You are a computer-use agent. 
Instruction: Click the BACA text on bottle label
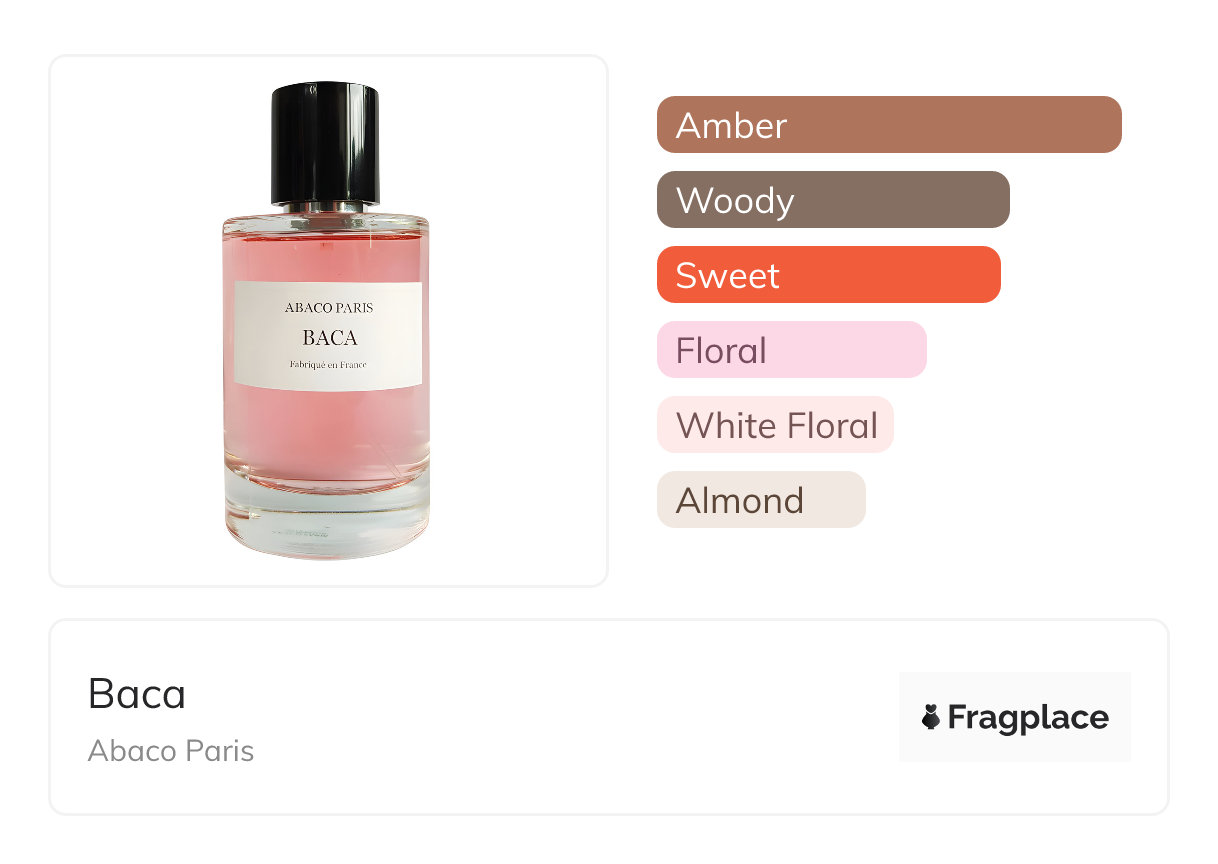(x=330, y=338)
